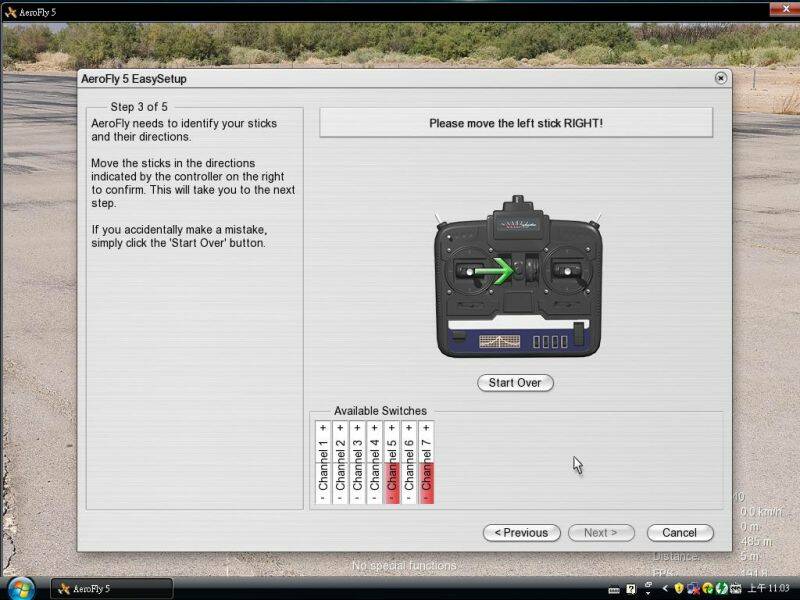
Task: Go back with the Previous button
Action: [x=520, y=533]
